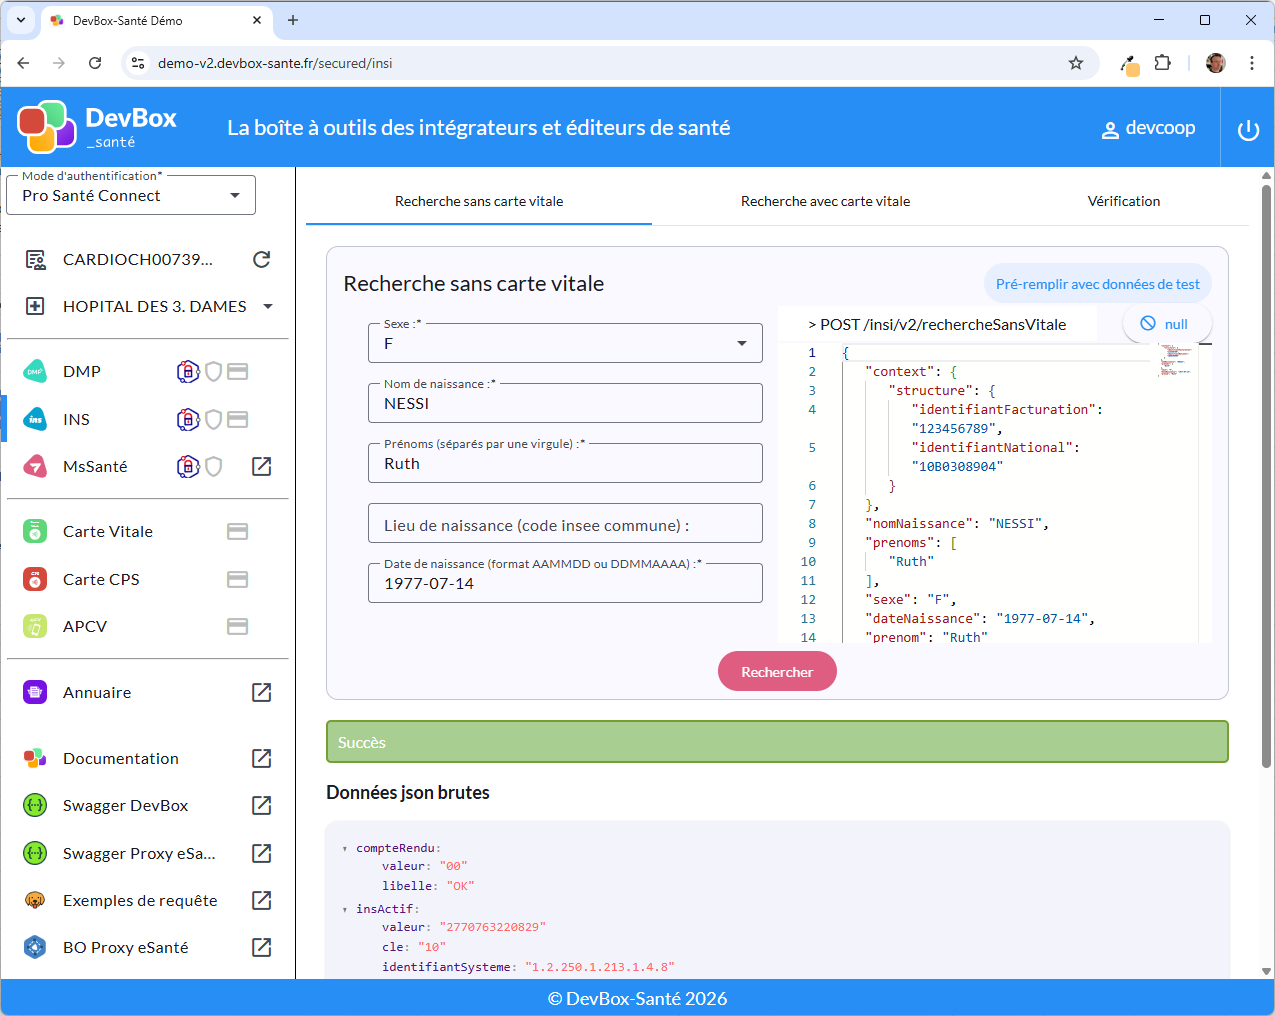This screenshot has height=1016, width=1275.
Task: Click the power logout icon in header
Action: click(x=1248, y=130)
